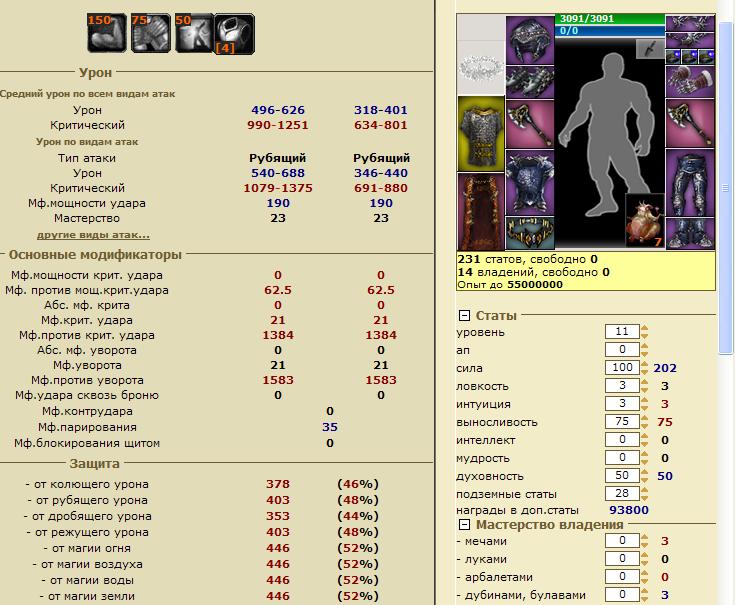This screenshot has width=735, height=605.
Task: Collapse the Статы section
Action: click(x=464, y=315)
